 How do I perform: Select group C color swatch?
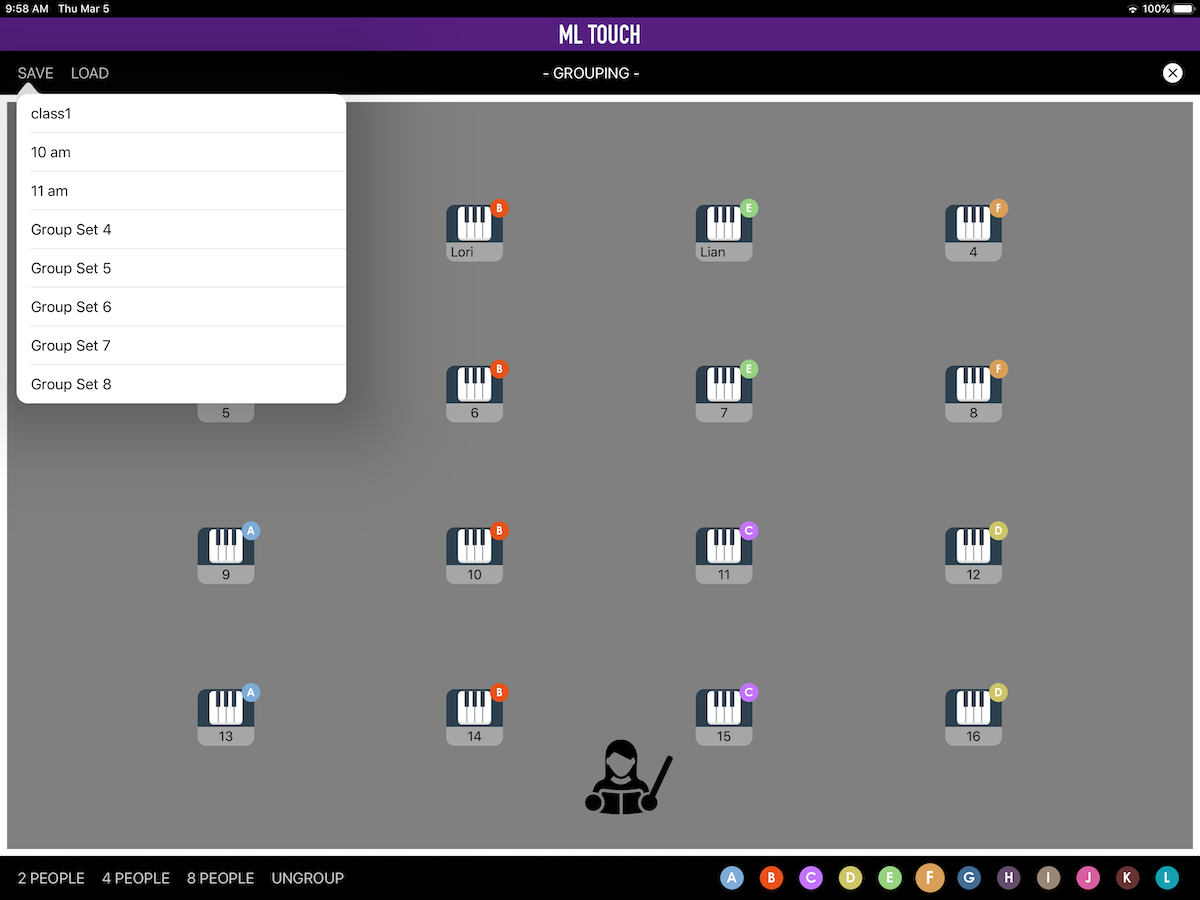(x=811, y=878)
